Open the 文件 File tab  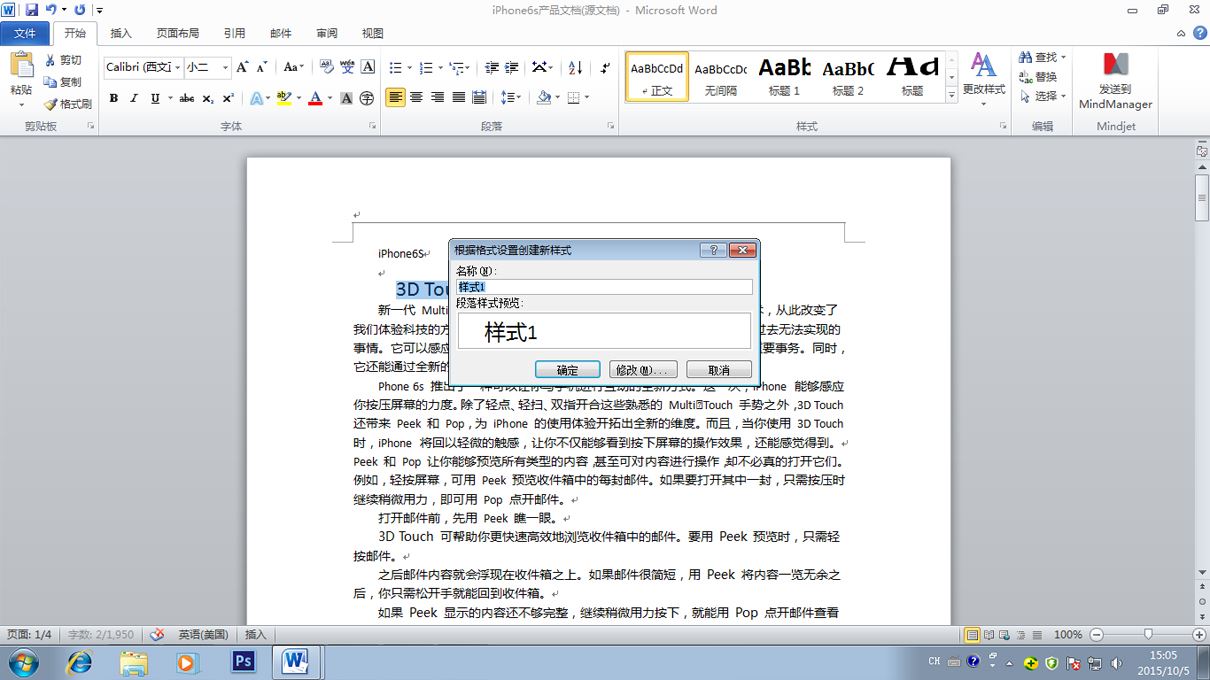[24, 33]
